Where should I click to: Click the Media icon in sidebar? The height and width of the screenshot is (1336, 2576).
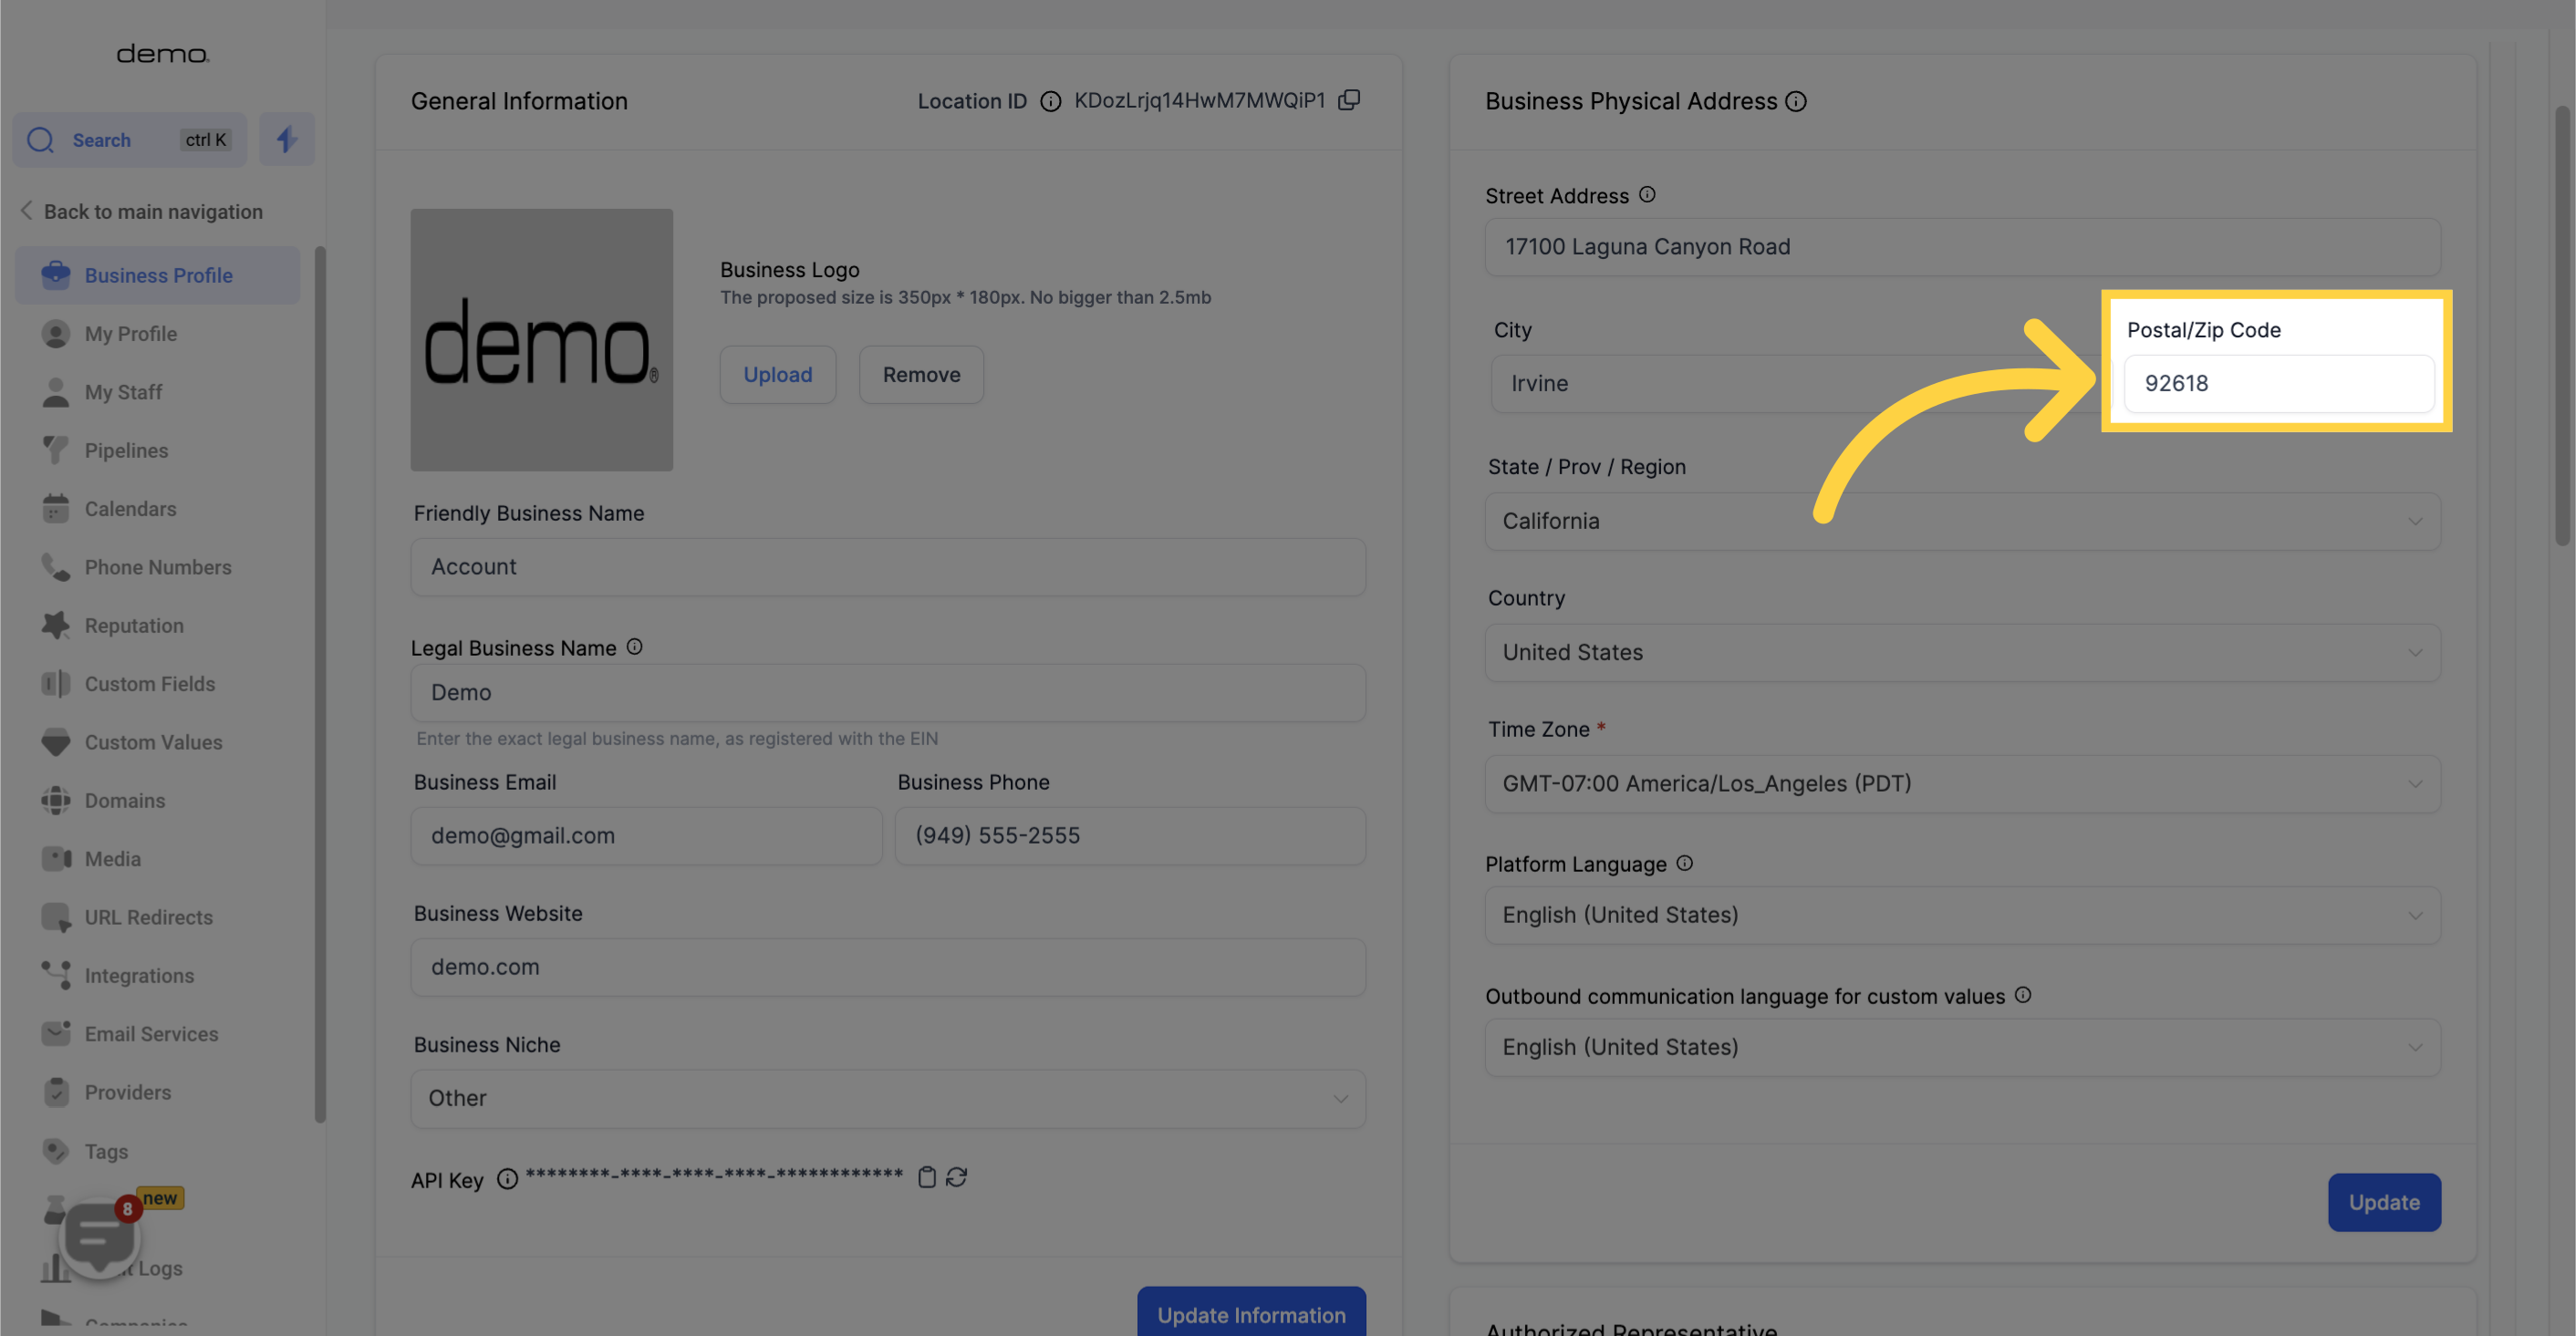pyautogui.click(x=56, y=858)
